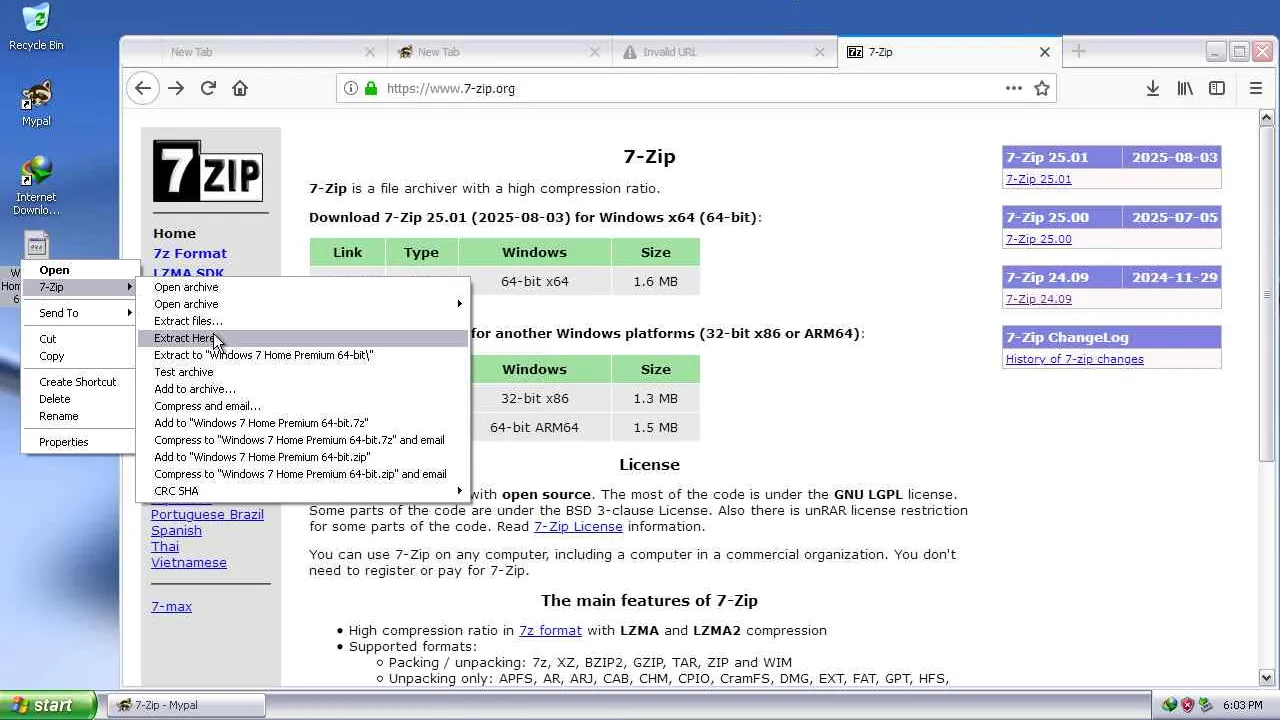Viewport: 1280px width, 720px height.
Task: Click the green globe icon in system tray
Action: (1169, 705)
